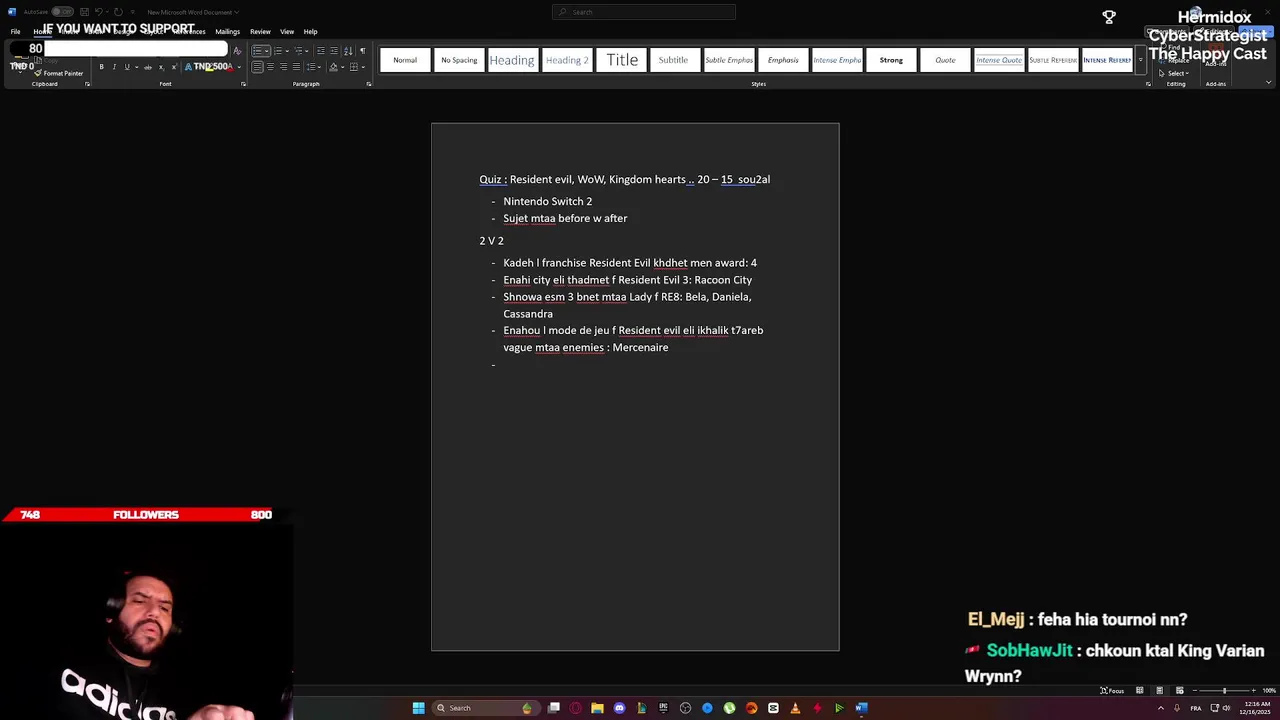Click the Word search box
1280x720 pixels.
click(644, 12)
